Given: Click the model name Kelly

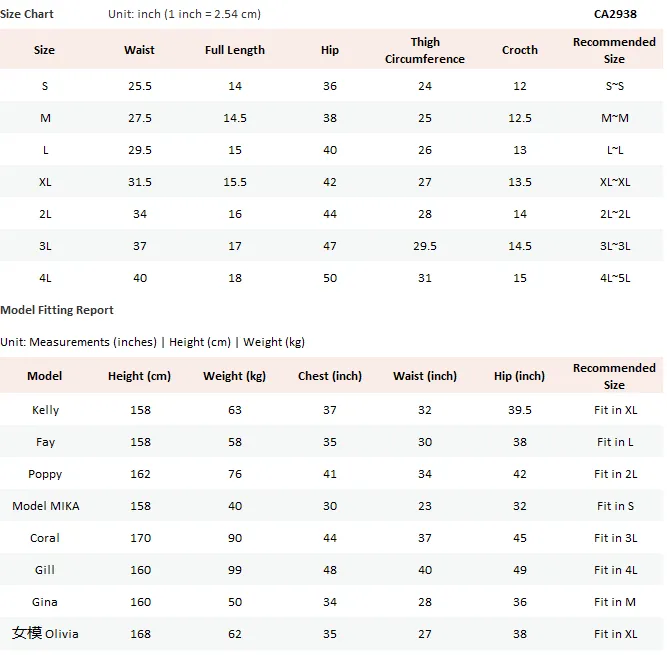Looking at the screenshot, I should 45,410.
